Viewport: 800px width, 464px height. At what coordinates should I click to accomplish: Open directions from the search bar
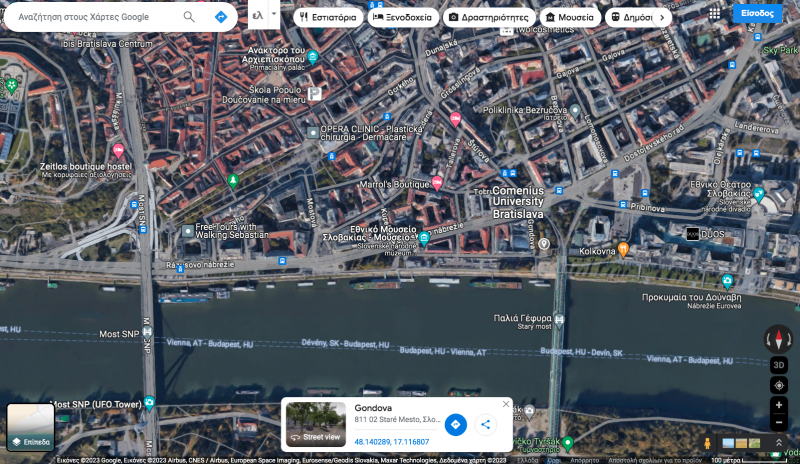coord(220,17)
